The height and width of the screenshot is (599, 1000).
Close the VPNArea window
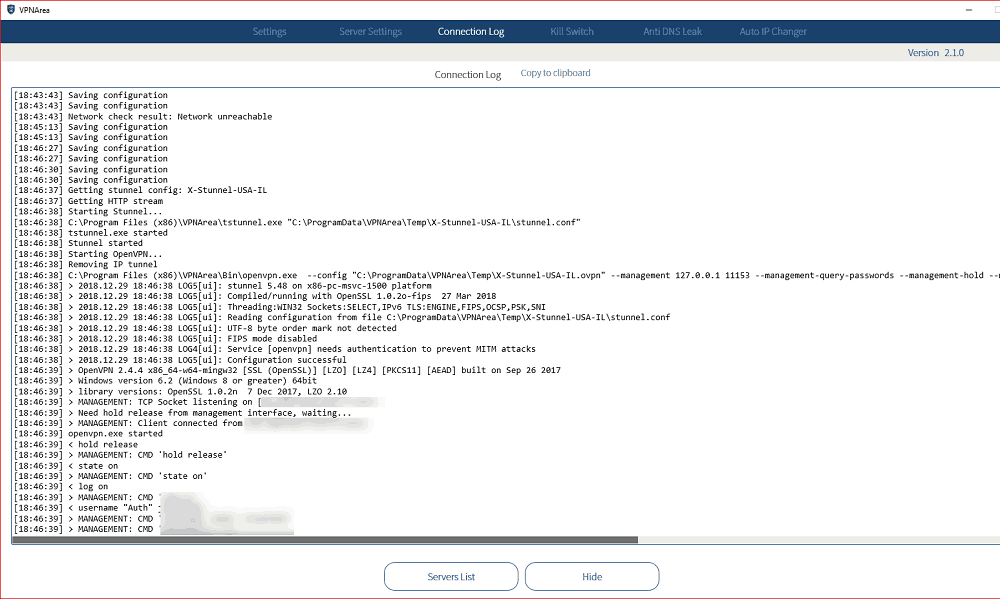(x=981, y=9)
